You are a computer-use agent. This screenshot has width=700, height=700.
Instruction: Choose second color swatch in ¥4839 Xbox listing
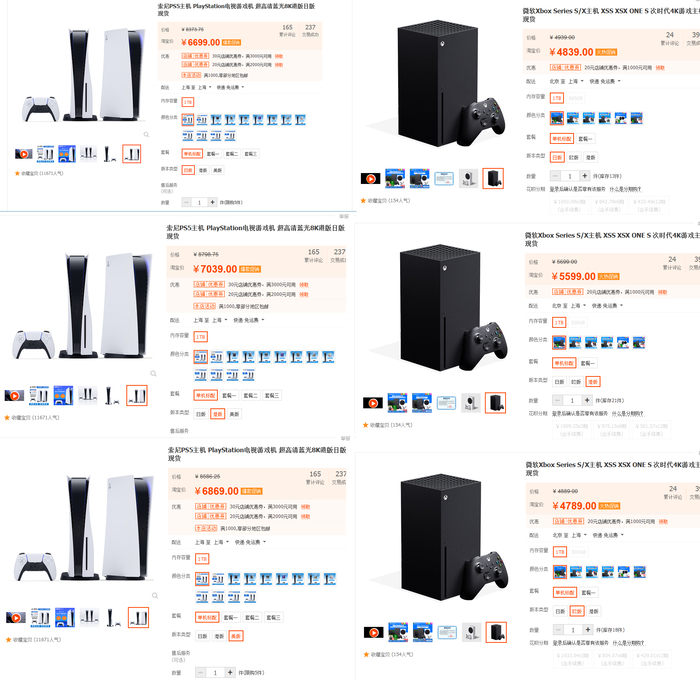click(573, 118)
